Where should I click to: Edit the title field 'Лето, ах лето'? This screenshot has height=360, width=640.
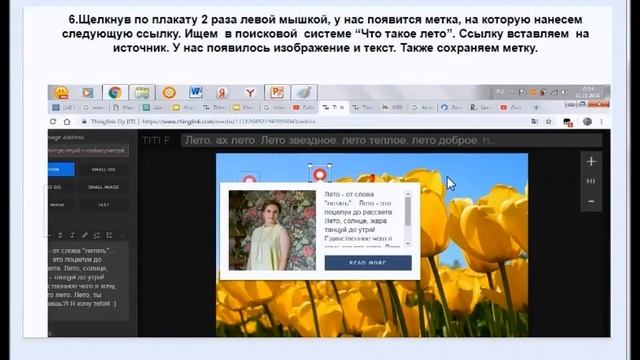click(391, 140)
